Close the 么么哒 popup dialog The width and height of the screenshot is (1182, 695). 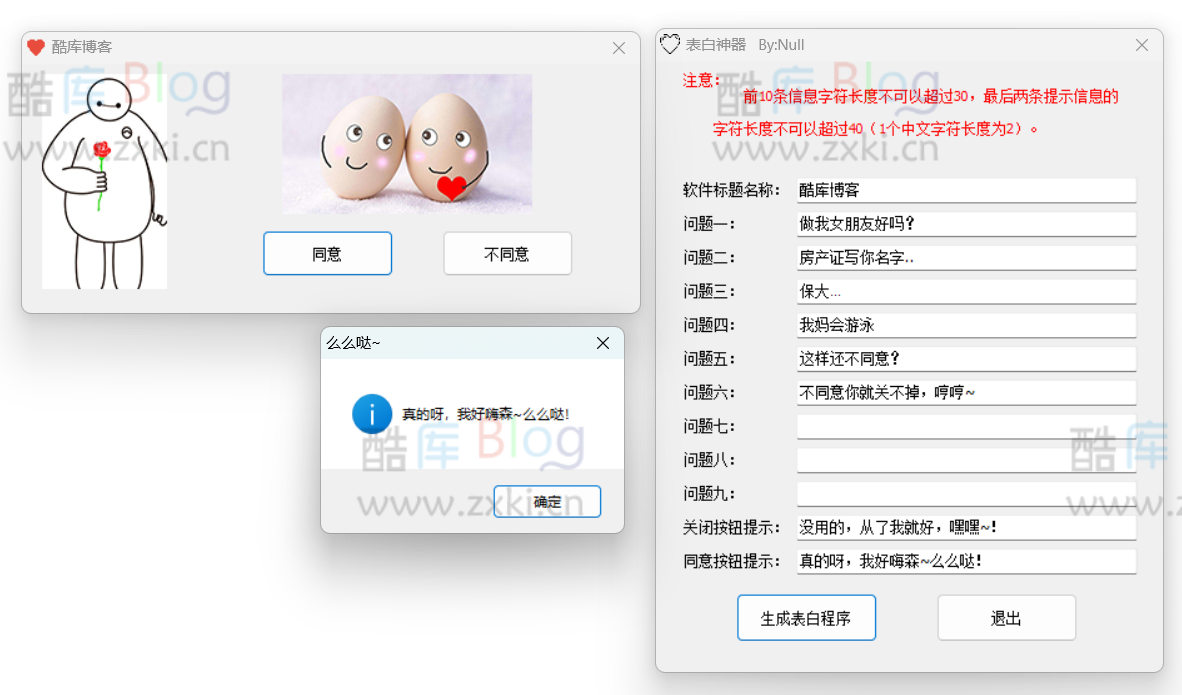click(x=602, y=342)
